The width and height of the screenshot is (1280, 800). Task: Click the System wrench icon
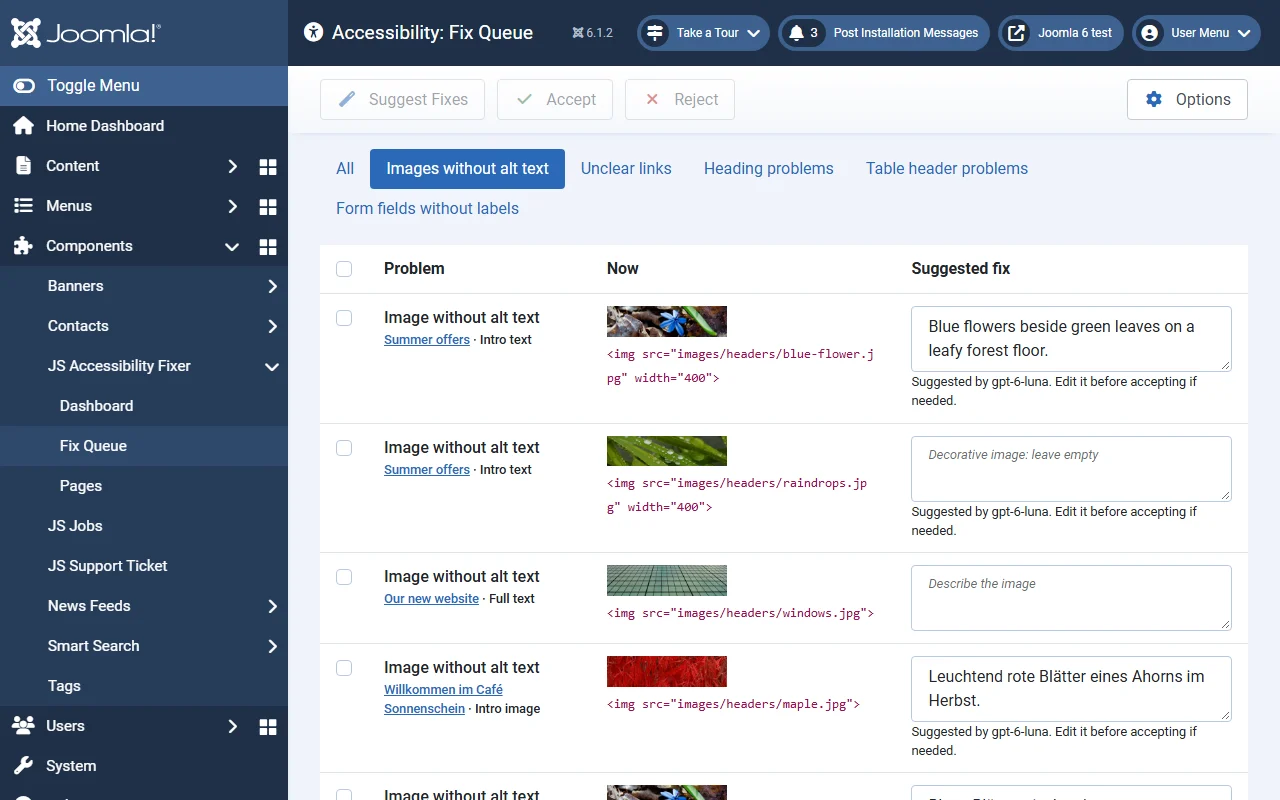pyautogui.click(x=24, y=766)
